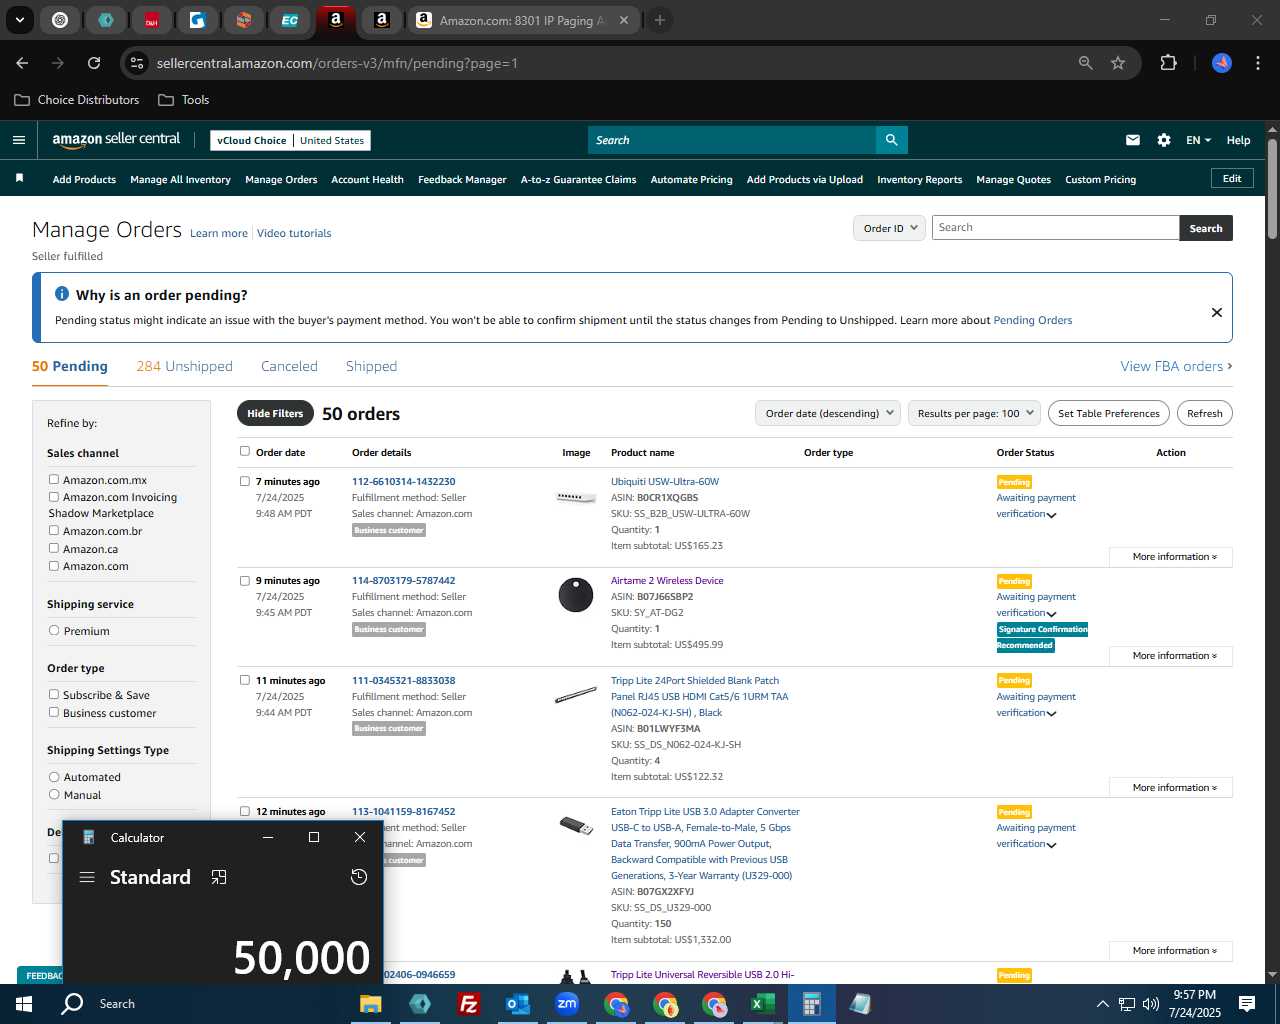This screenshot has width=1280, height=1024.
Task: Toggle Calculator keep-on-top icon
Action: (x=219, y=877)
